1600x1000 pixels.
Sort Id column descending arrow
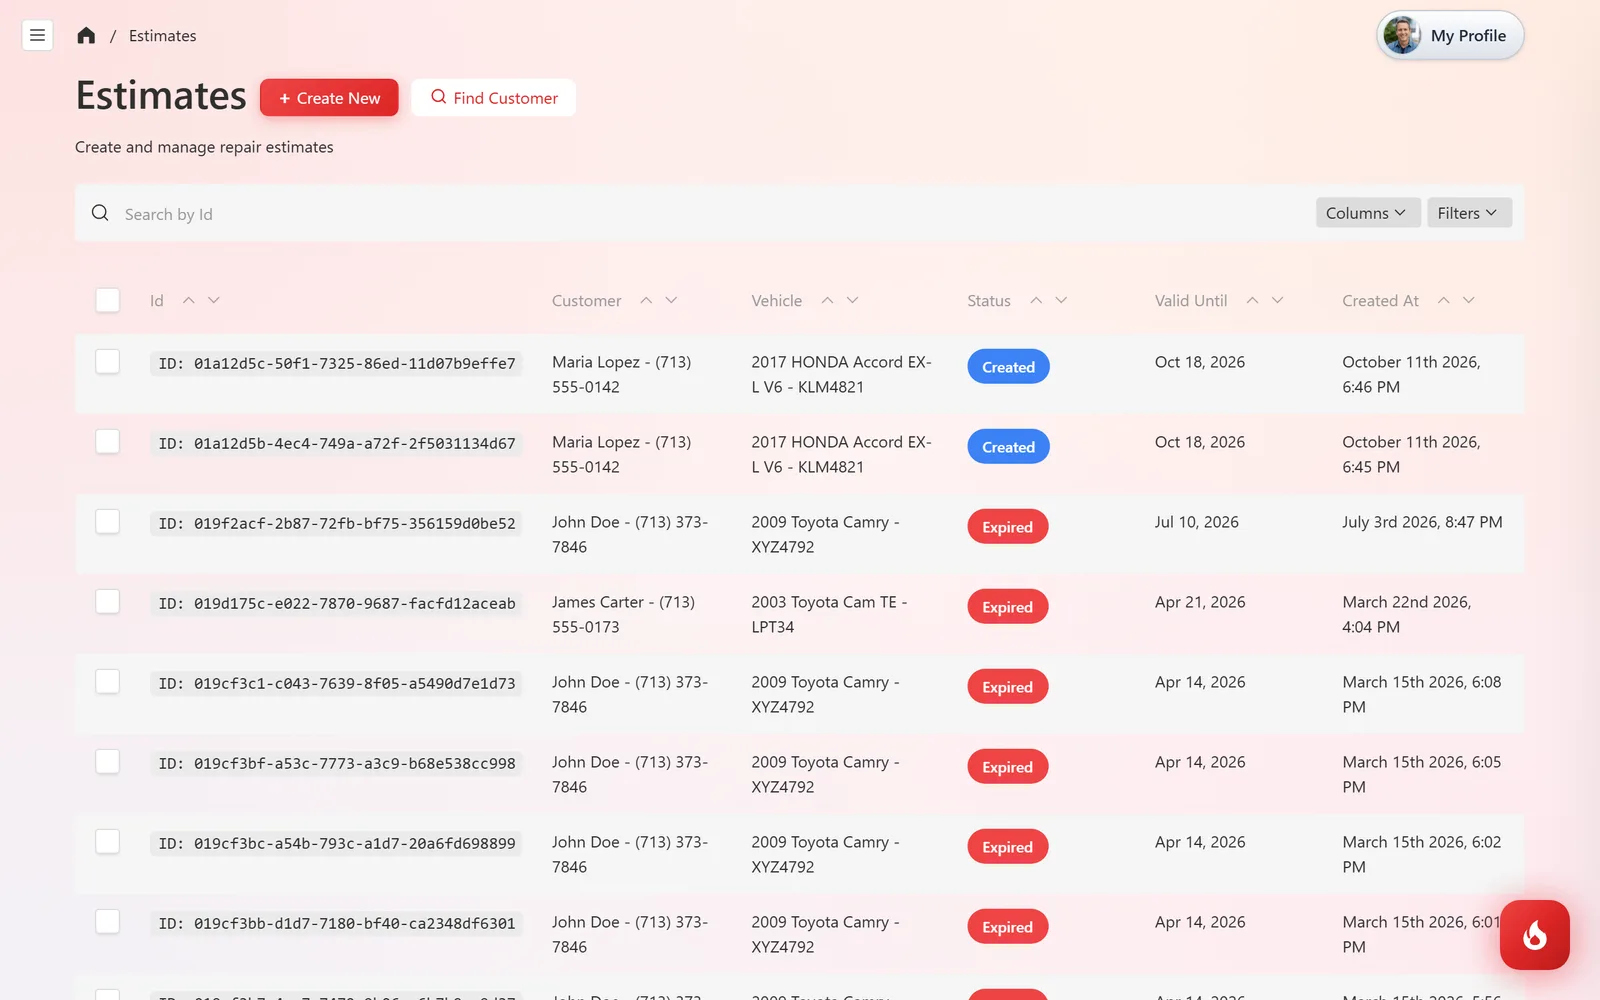[x=214, y=300]
